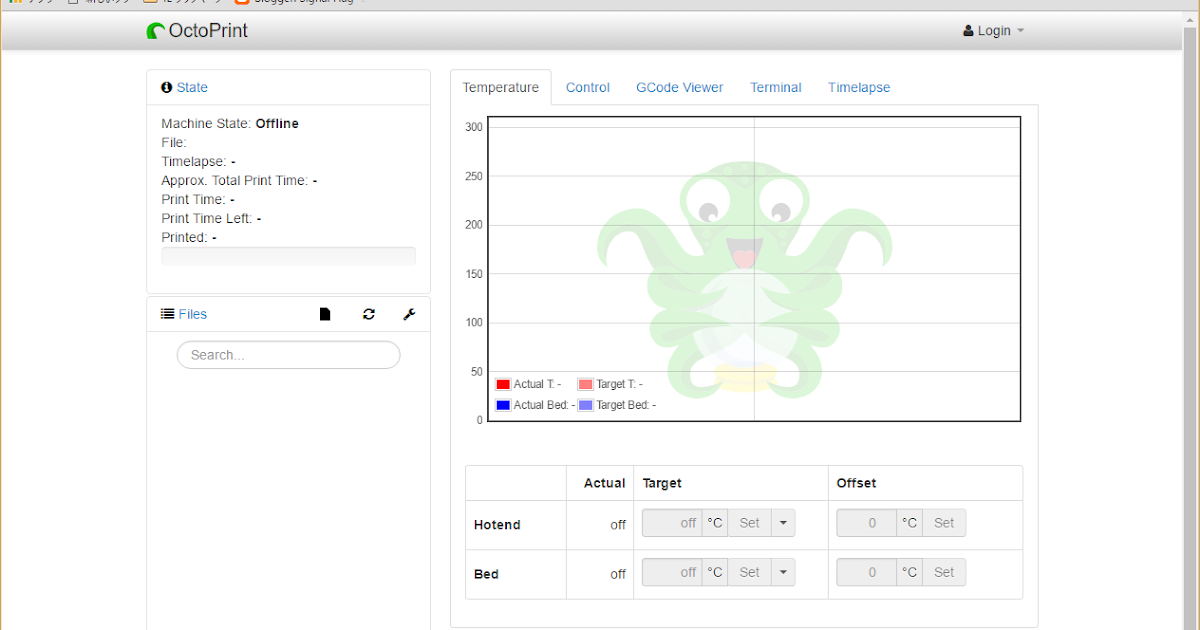Switch to the GCode Viewer tab
Image resolution: width=1200 pixels, height=630 pixels.
679,87
